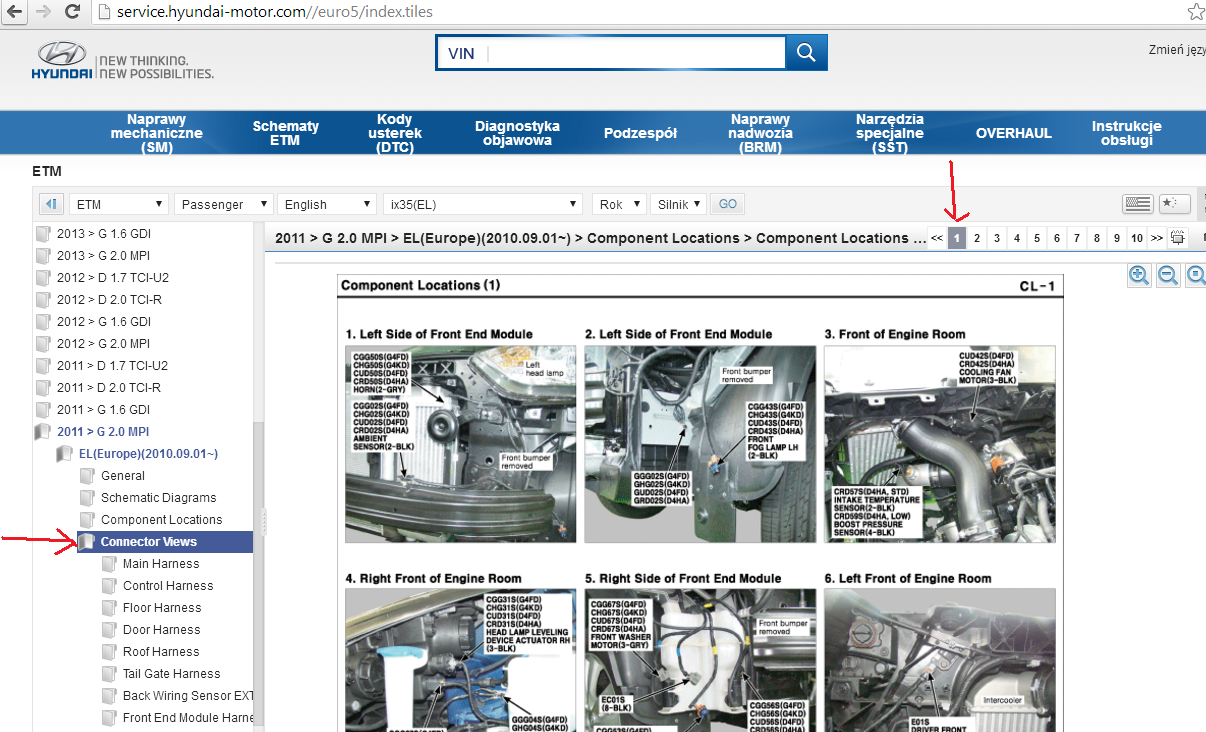Open the ix35(EL) model dropdown
This screenshot has width=1206, height=732.
482,204
